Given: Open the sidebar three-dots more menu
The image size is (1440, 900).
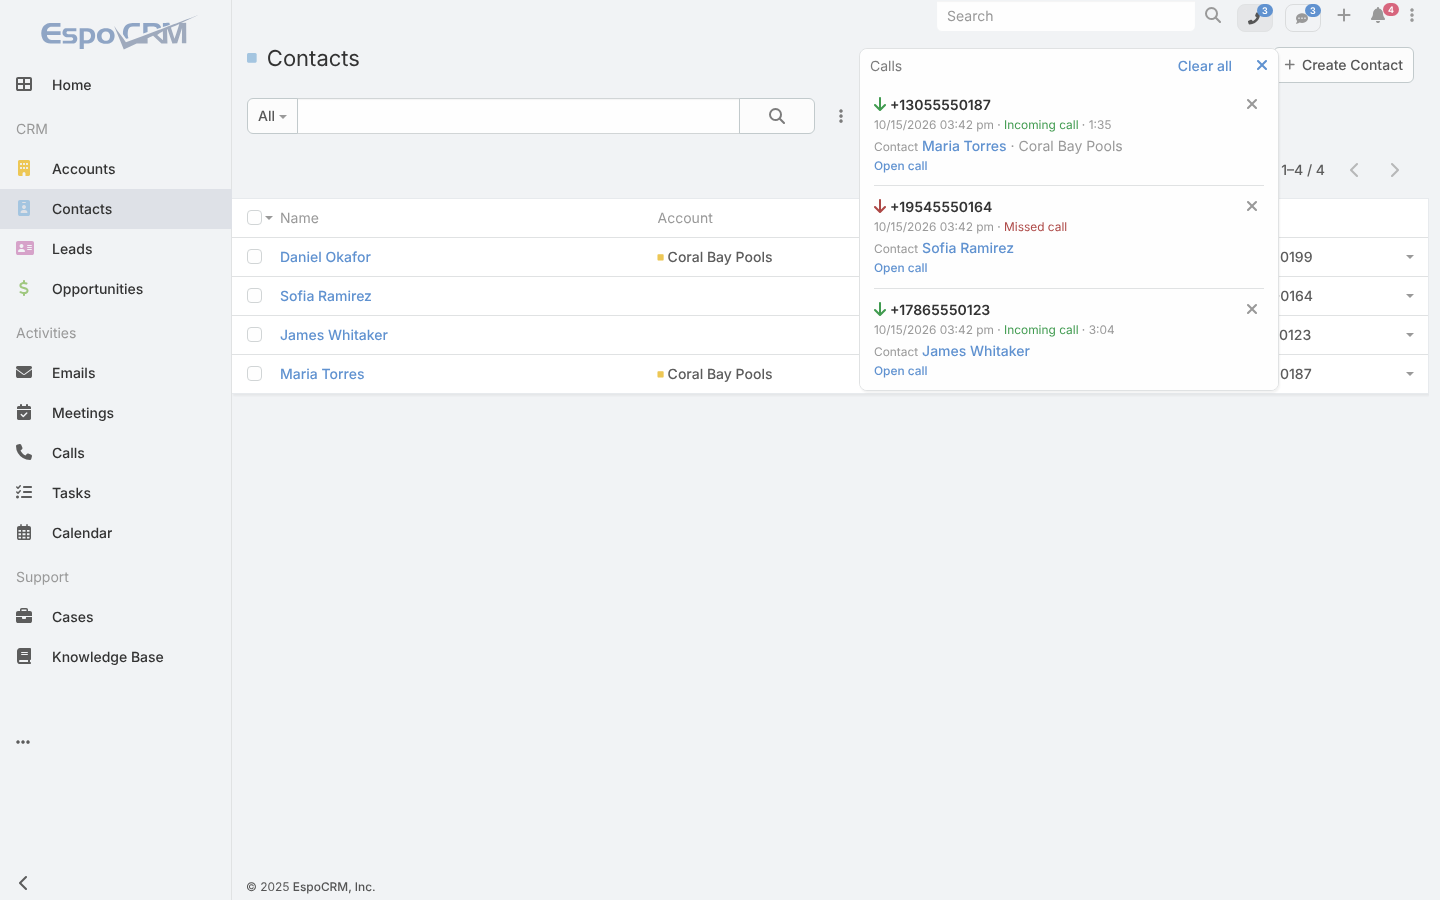Looking at the screenshot, I should (x=23, y=742).
